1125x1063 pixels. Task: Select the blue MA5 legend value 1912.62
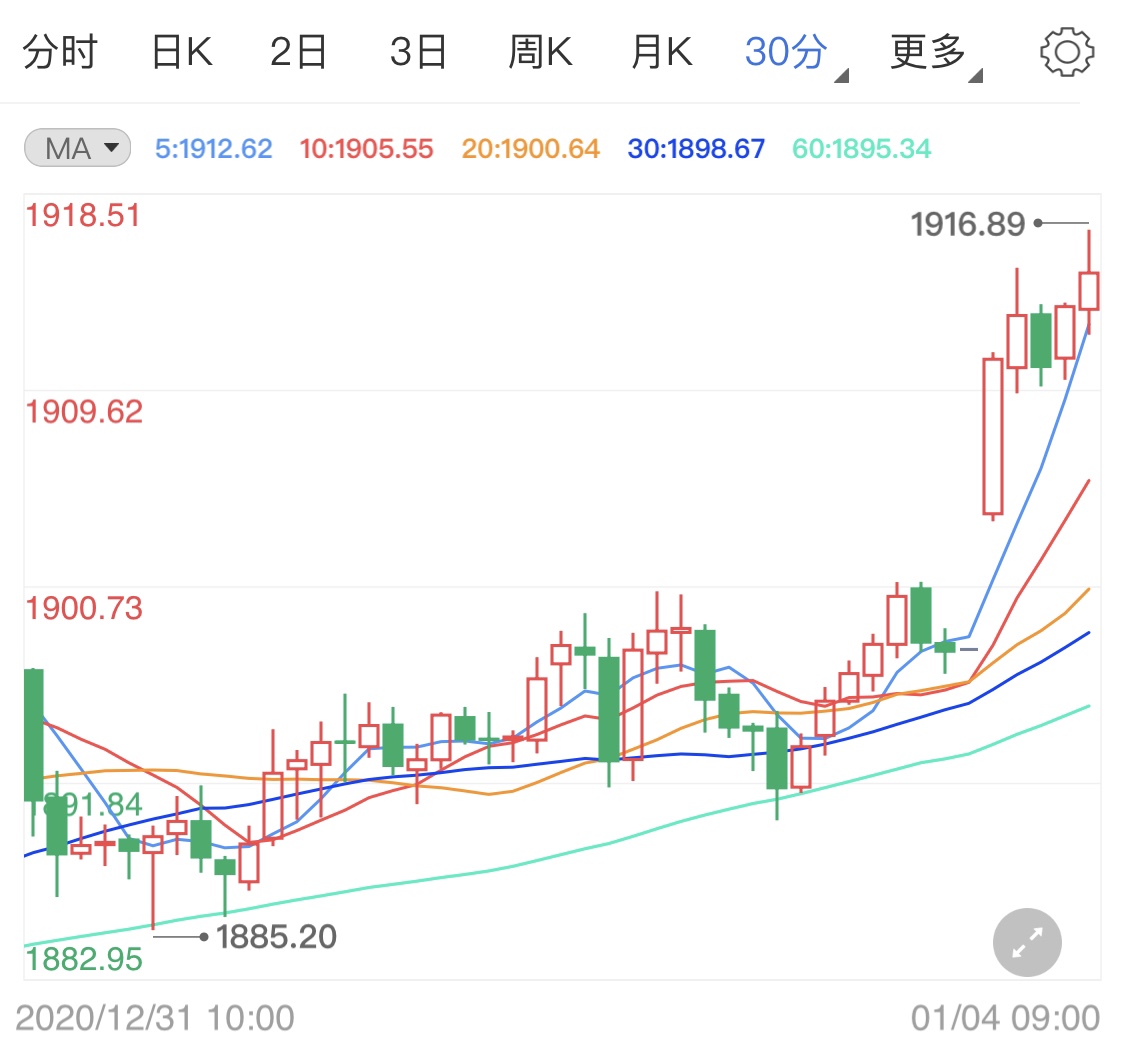[x=213, y=146]
